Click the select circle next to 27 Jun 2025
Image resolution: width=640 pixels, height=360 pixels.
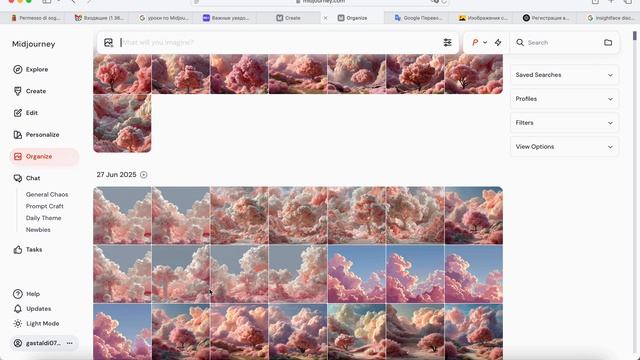click(x=144, y=175)
